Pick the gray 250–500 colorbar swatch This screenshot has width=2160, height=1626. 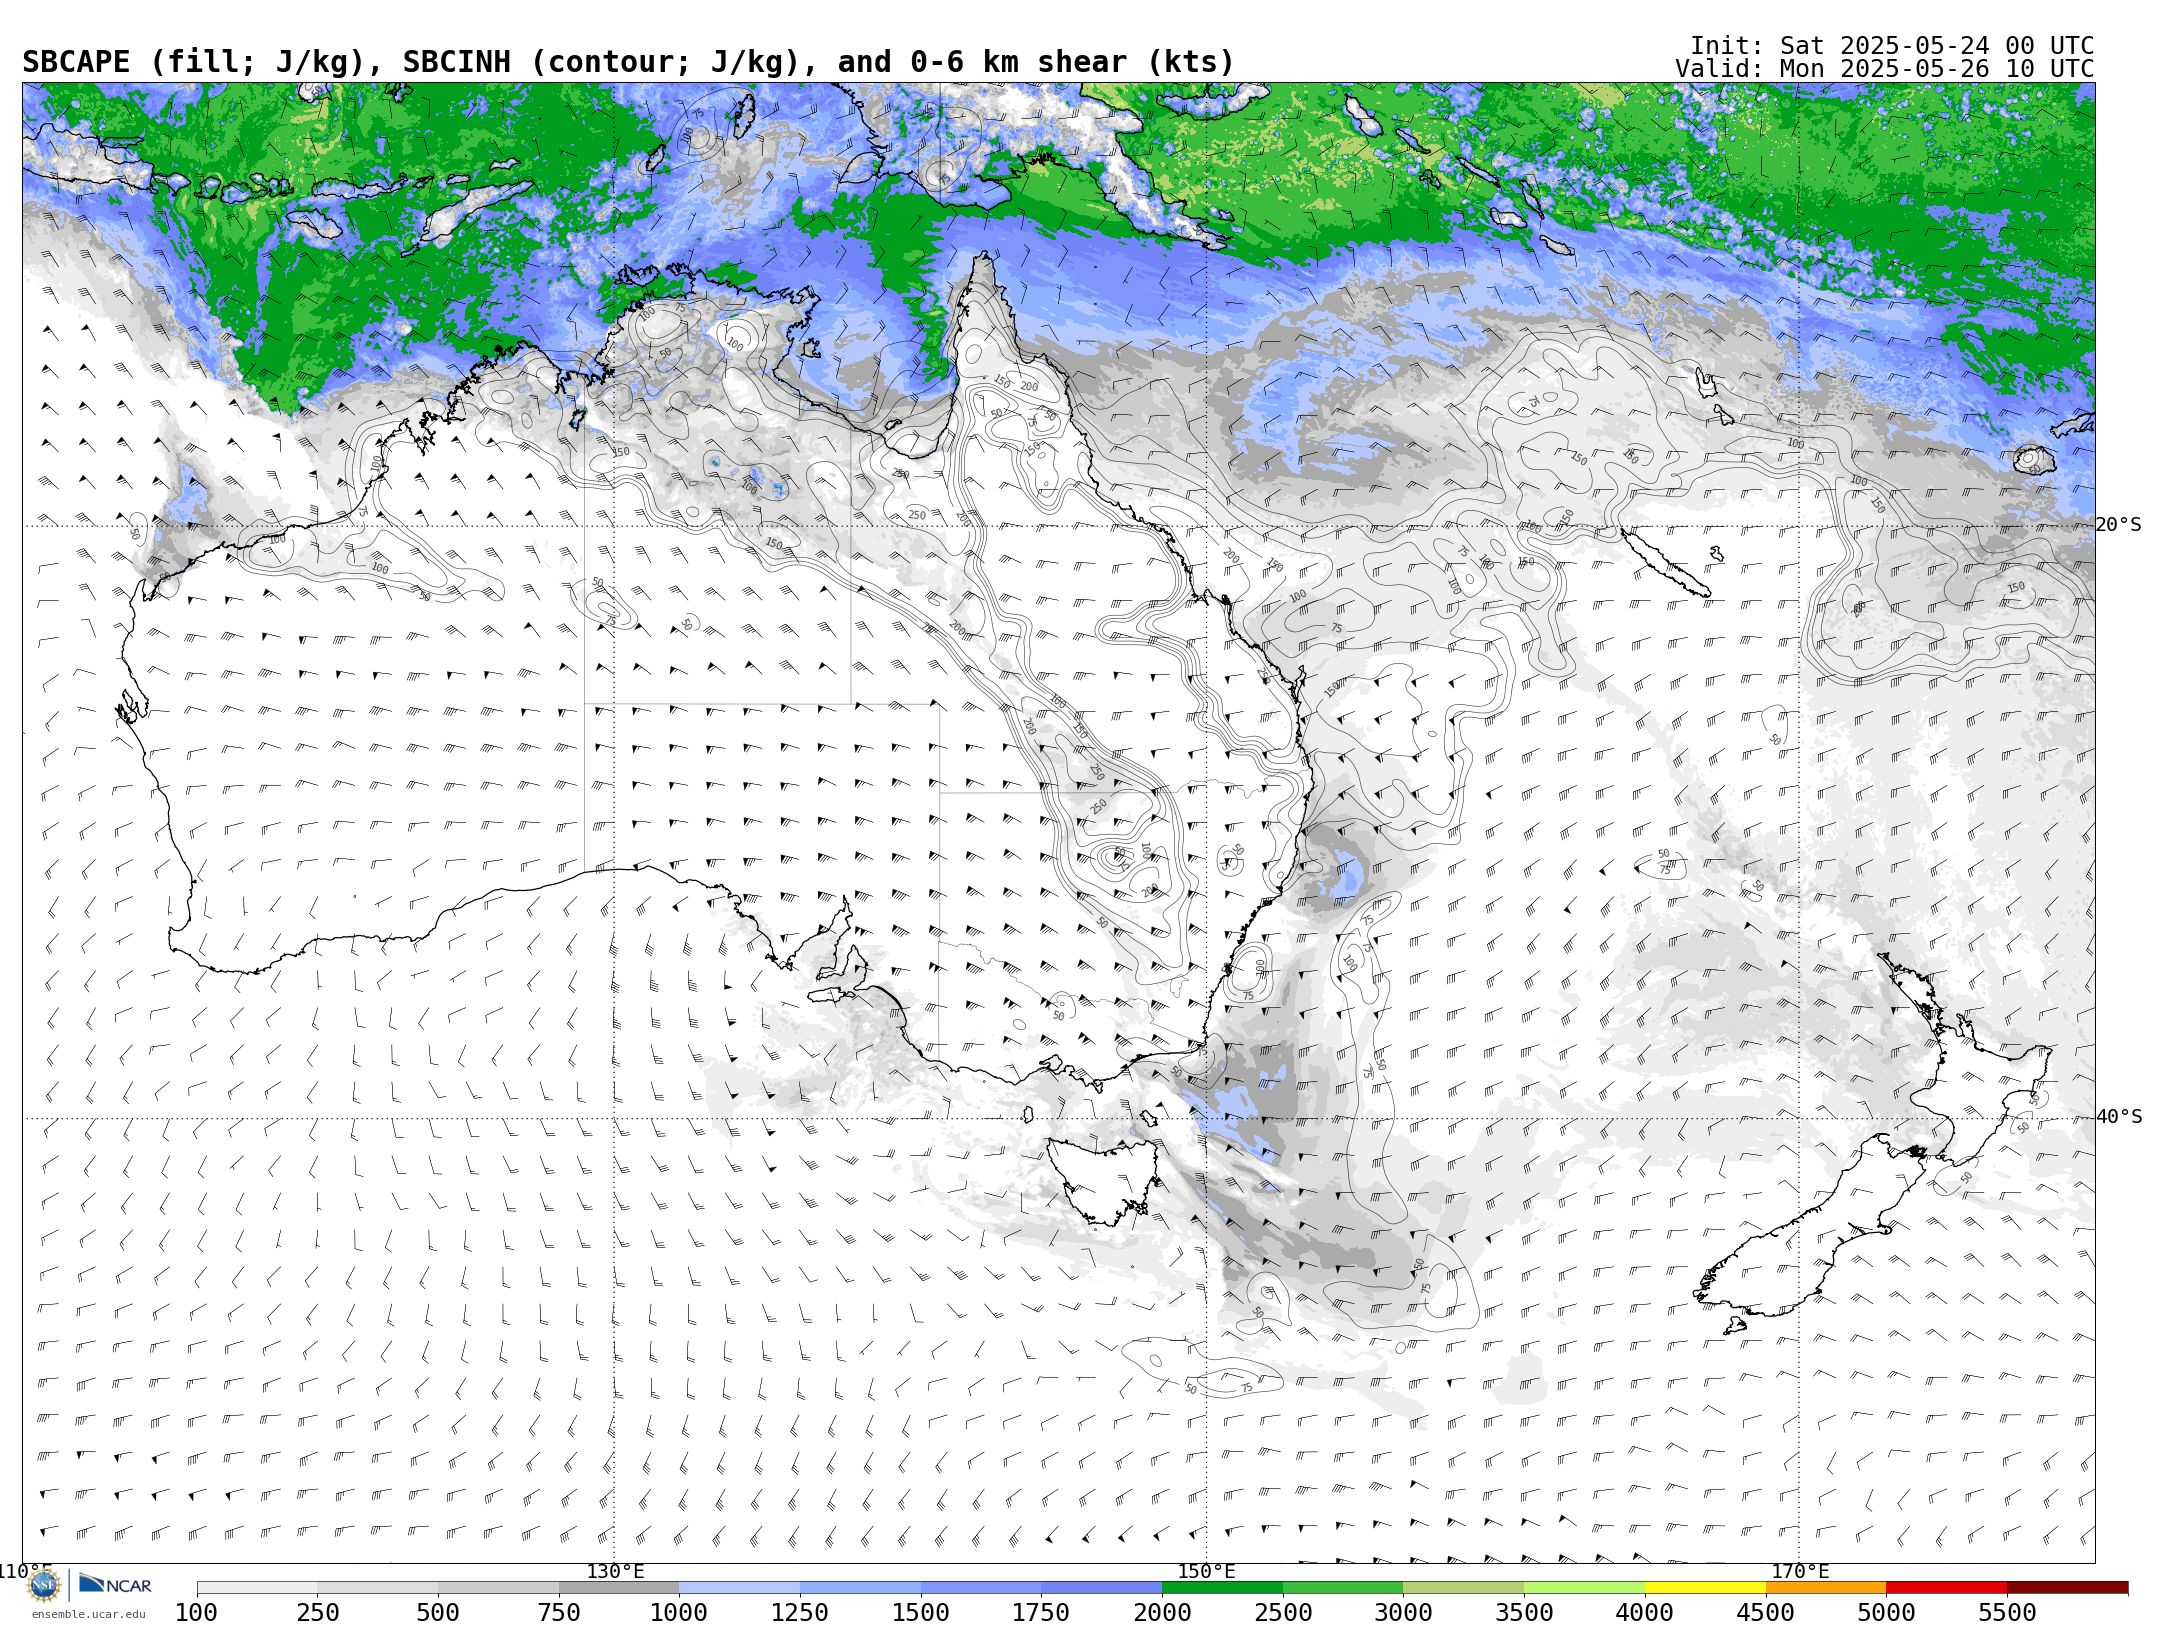[x=378, y=1588]
